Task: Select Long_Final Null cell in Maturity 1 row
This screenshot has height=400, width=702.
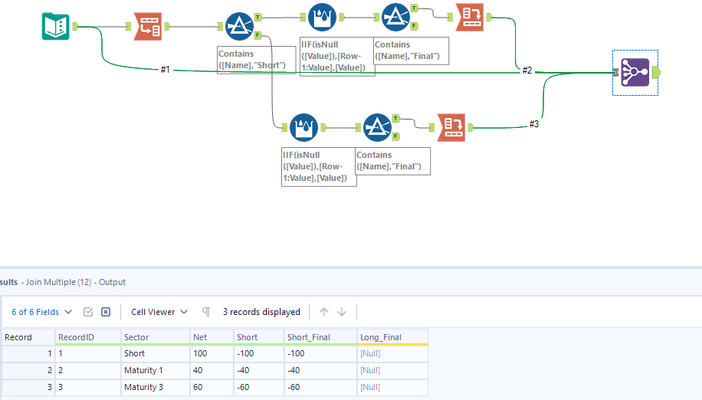Action: point(393,370)
